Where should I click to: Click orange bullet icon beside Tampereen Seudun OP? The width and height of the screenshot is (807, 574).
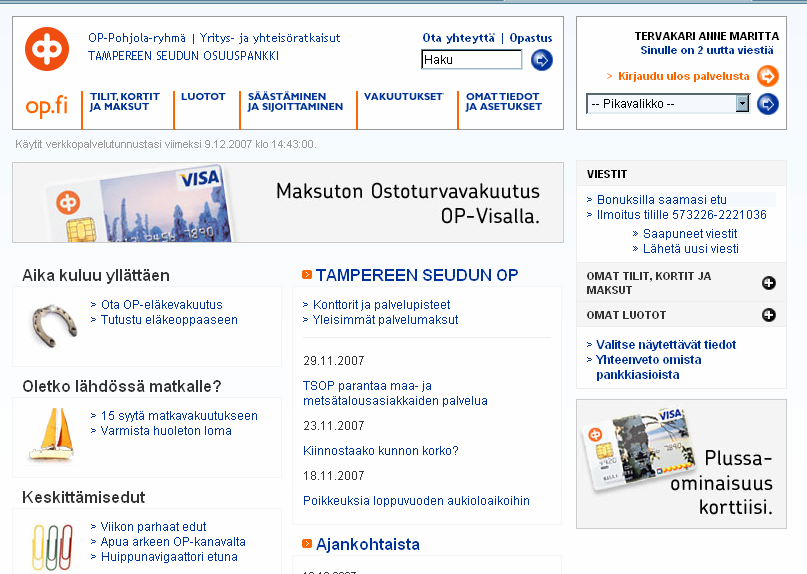pyautogui.click(x=307, y=274)
